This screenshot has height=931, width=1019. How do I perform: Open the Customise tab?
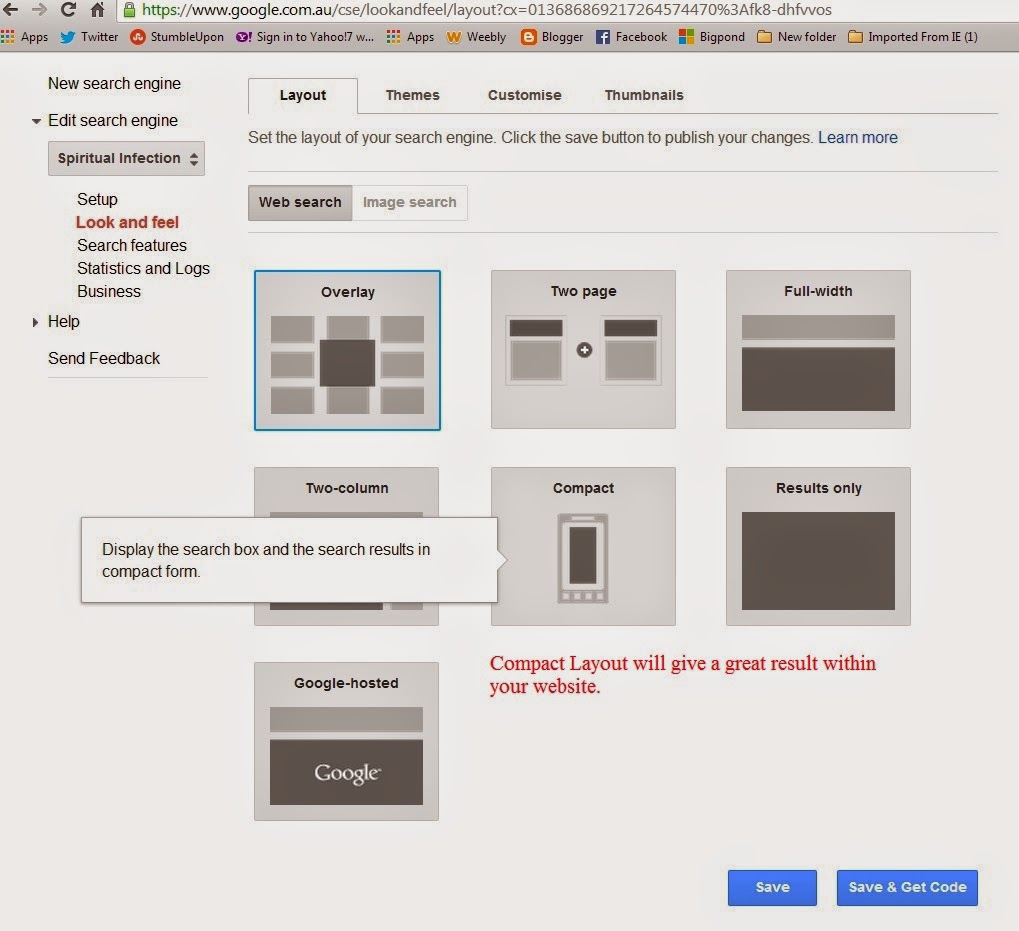click(x=523, y=95)
